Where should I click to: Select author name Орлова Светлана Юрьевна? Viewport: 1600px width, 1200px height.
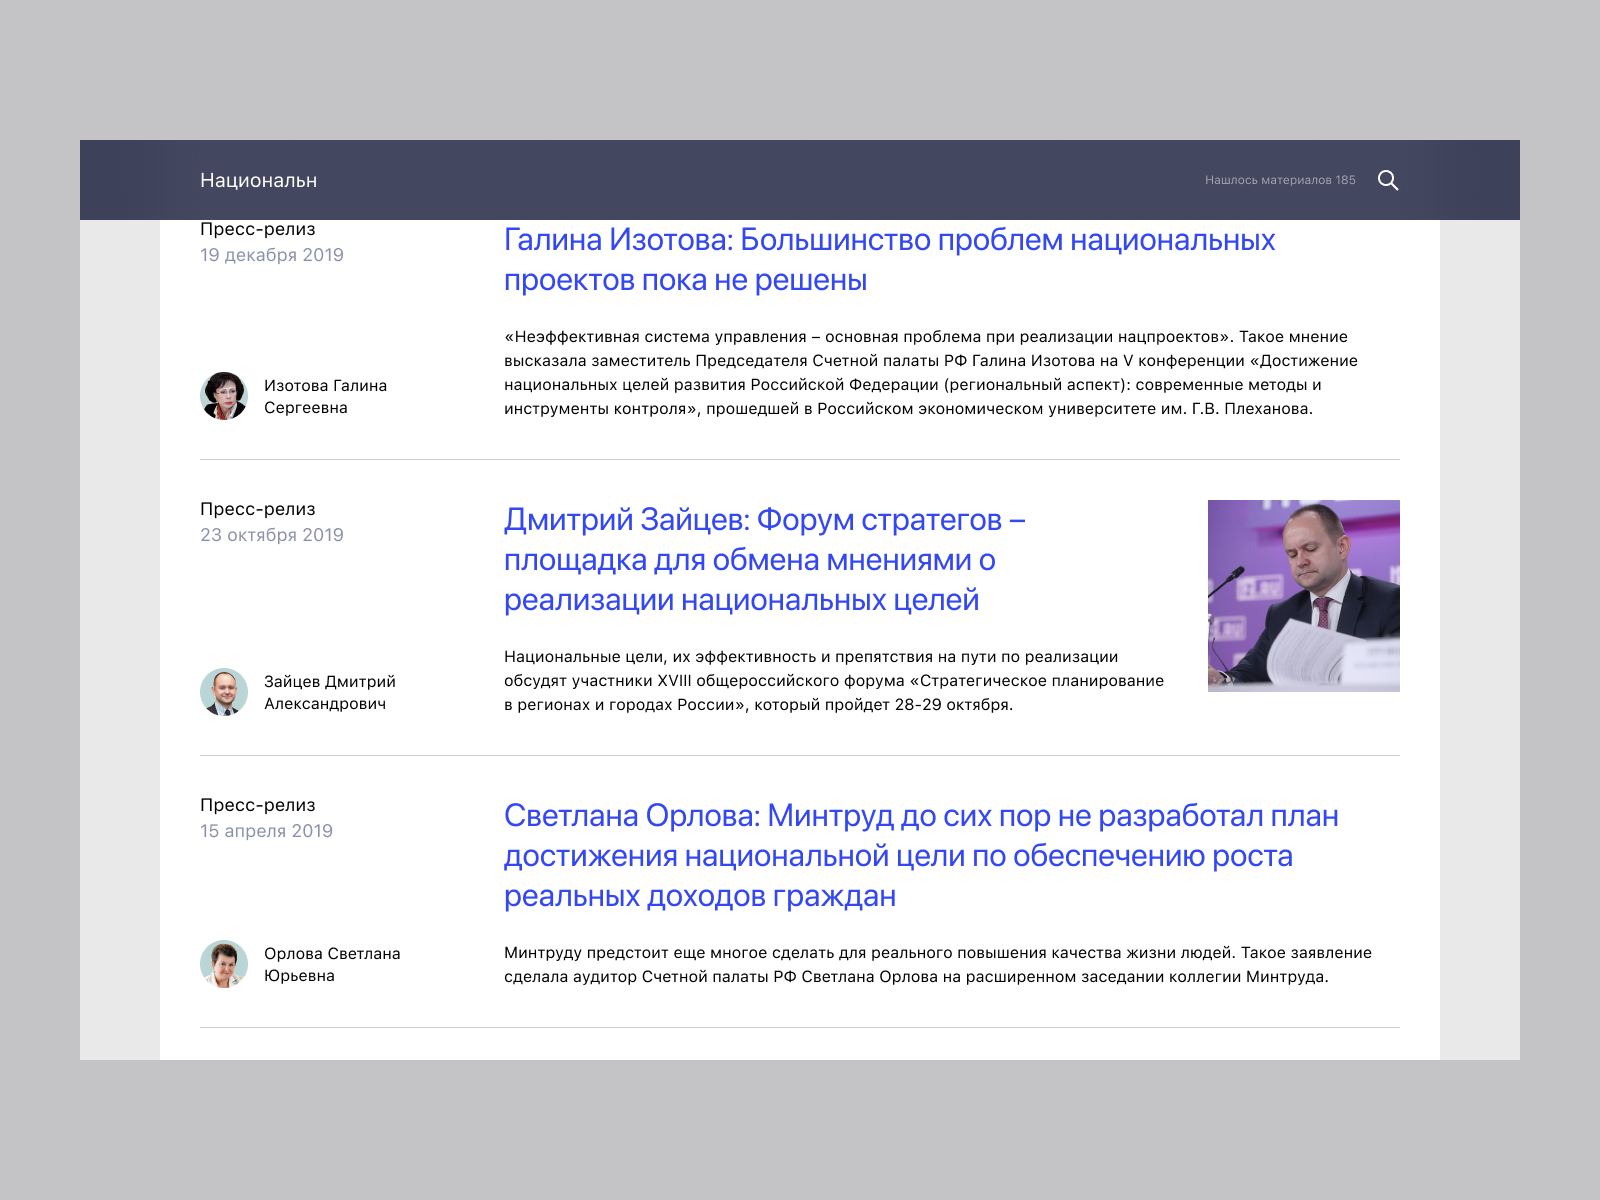pos(331,964)
